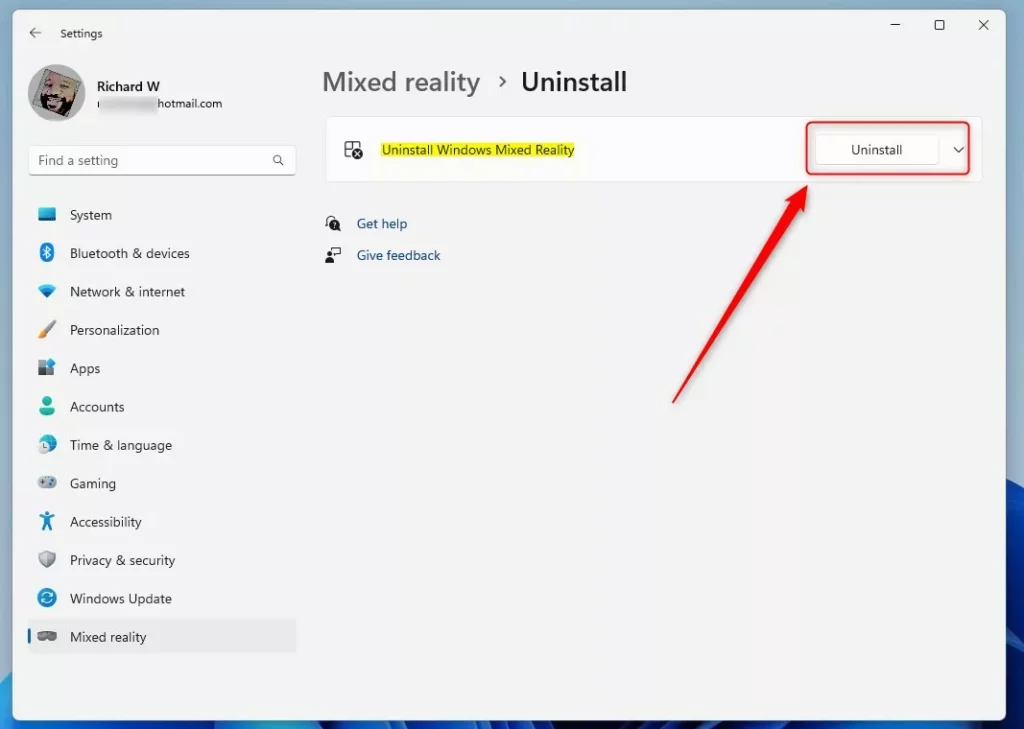Click the Mixed reality breadcrumb link
Image resolution: width=1024 pixels, height=729 pixels.
click(x=401, y=82)
